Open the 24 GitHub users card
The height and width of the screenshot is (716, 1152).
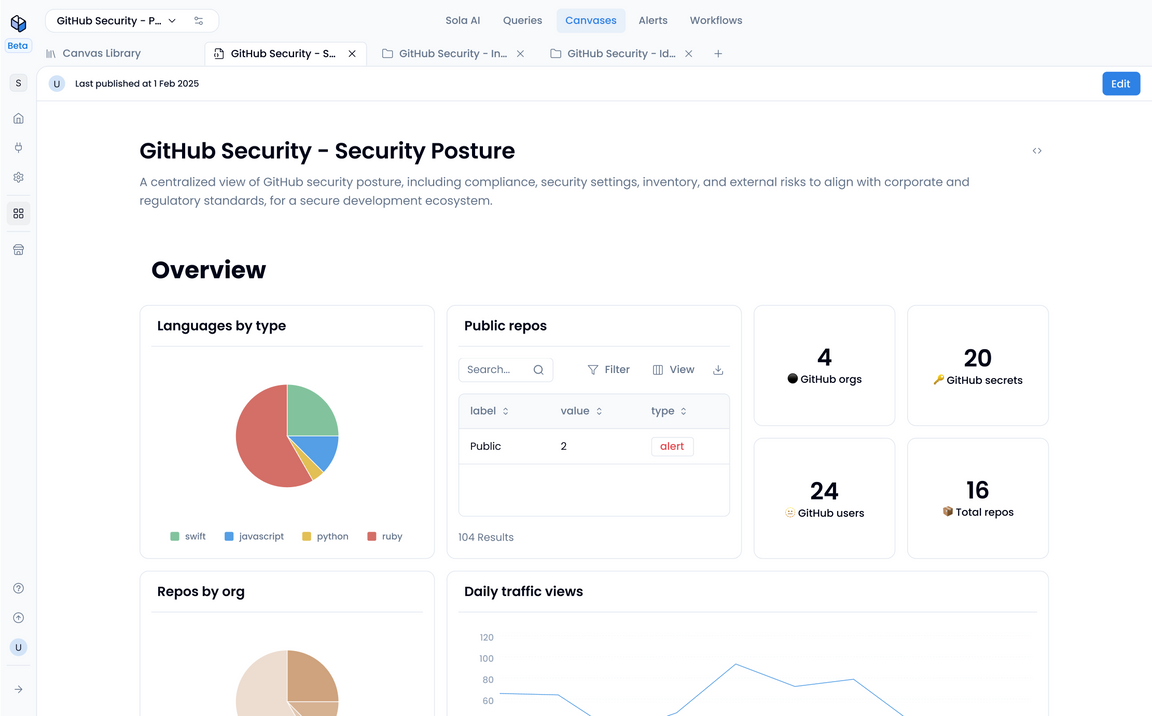824,499
